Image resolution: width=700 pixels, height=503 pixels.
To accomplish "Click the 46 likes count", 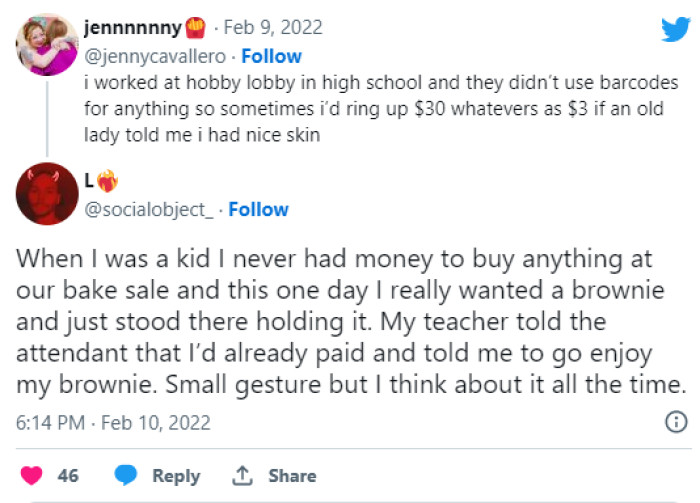I will point(68,476).
